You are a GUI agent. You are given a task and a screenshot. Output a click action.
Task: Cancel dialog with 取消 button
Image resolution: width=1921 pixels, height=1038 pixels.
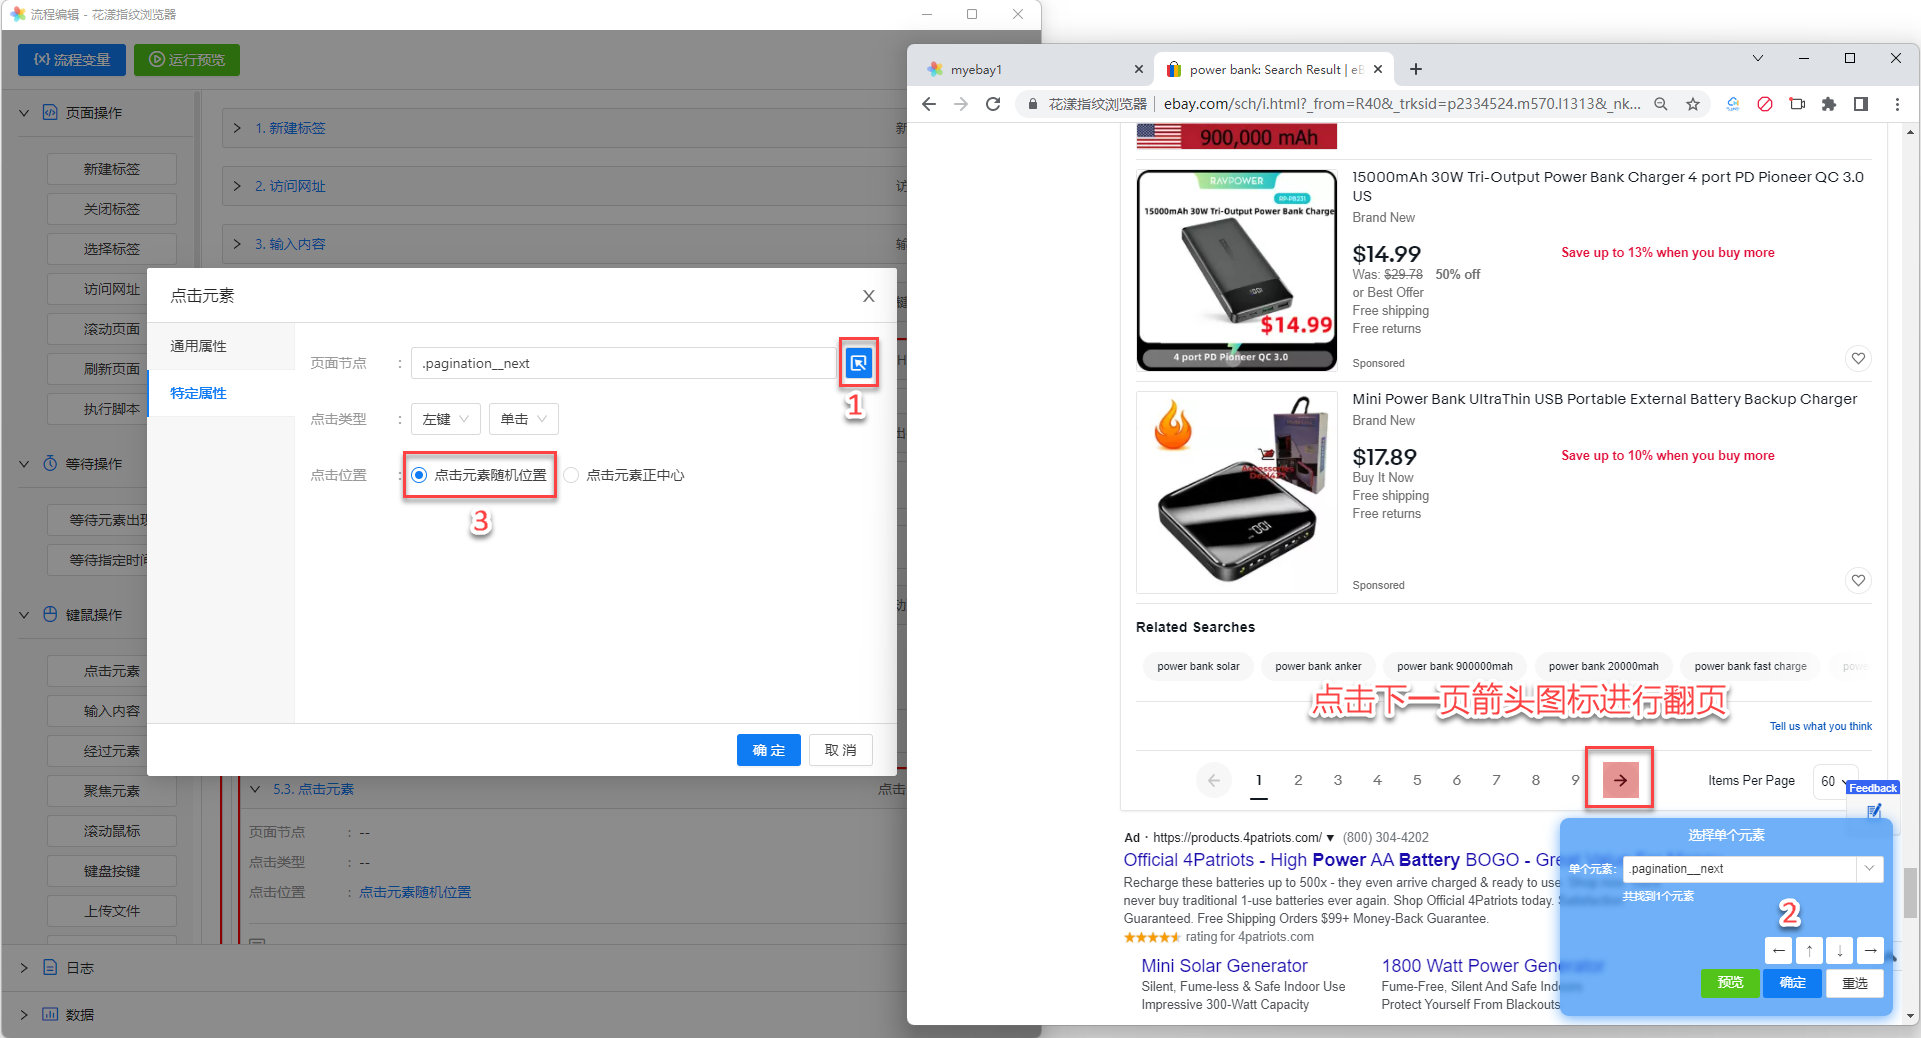(840, 750)
